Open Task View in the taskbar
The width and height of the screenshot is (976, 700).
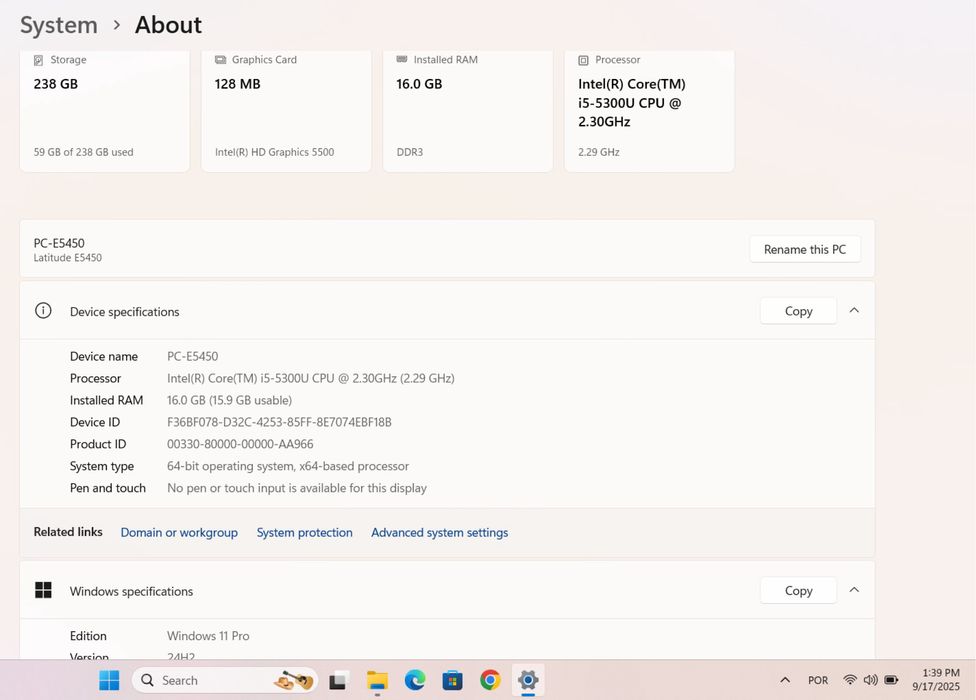(337, 681)
